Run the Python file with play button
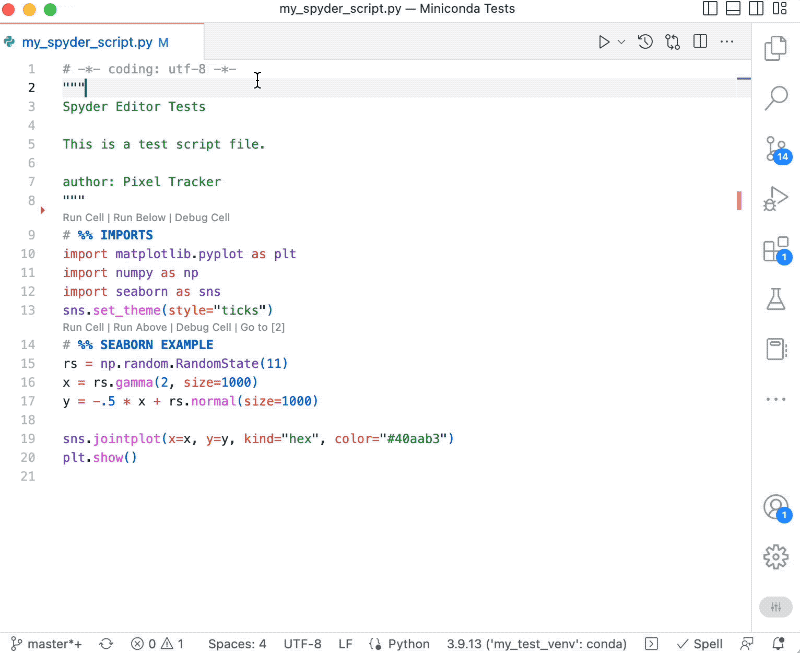The height and width of the screenshot is (653, 800). tap(604, 42)
